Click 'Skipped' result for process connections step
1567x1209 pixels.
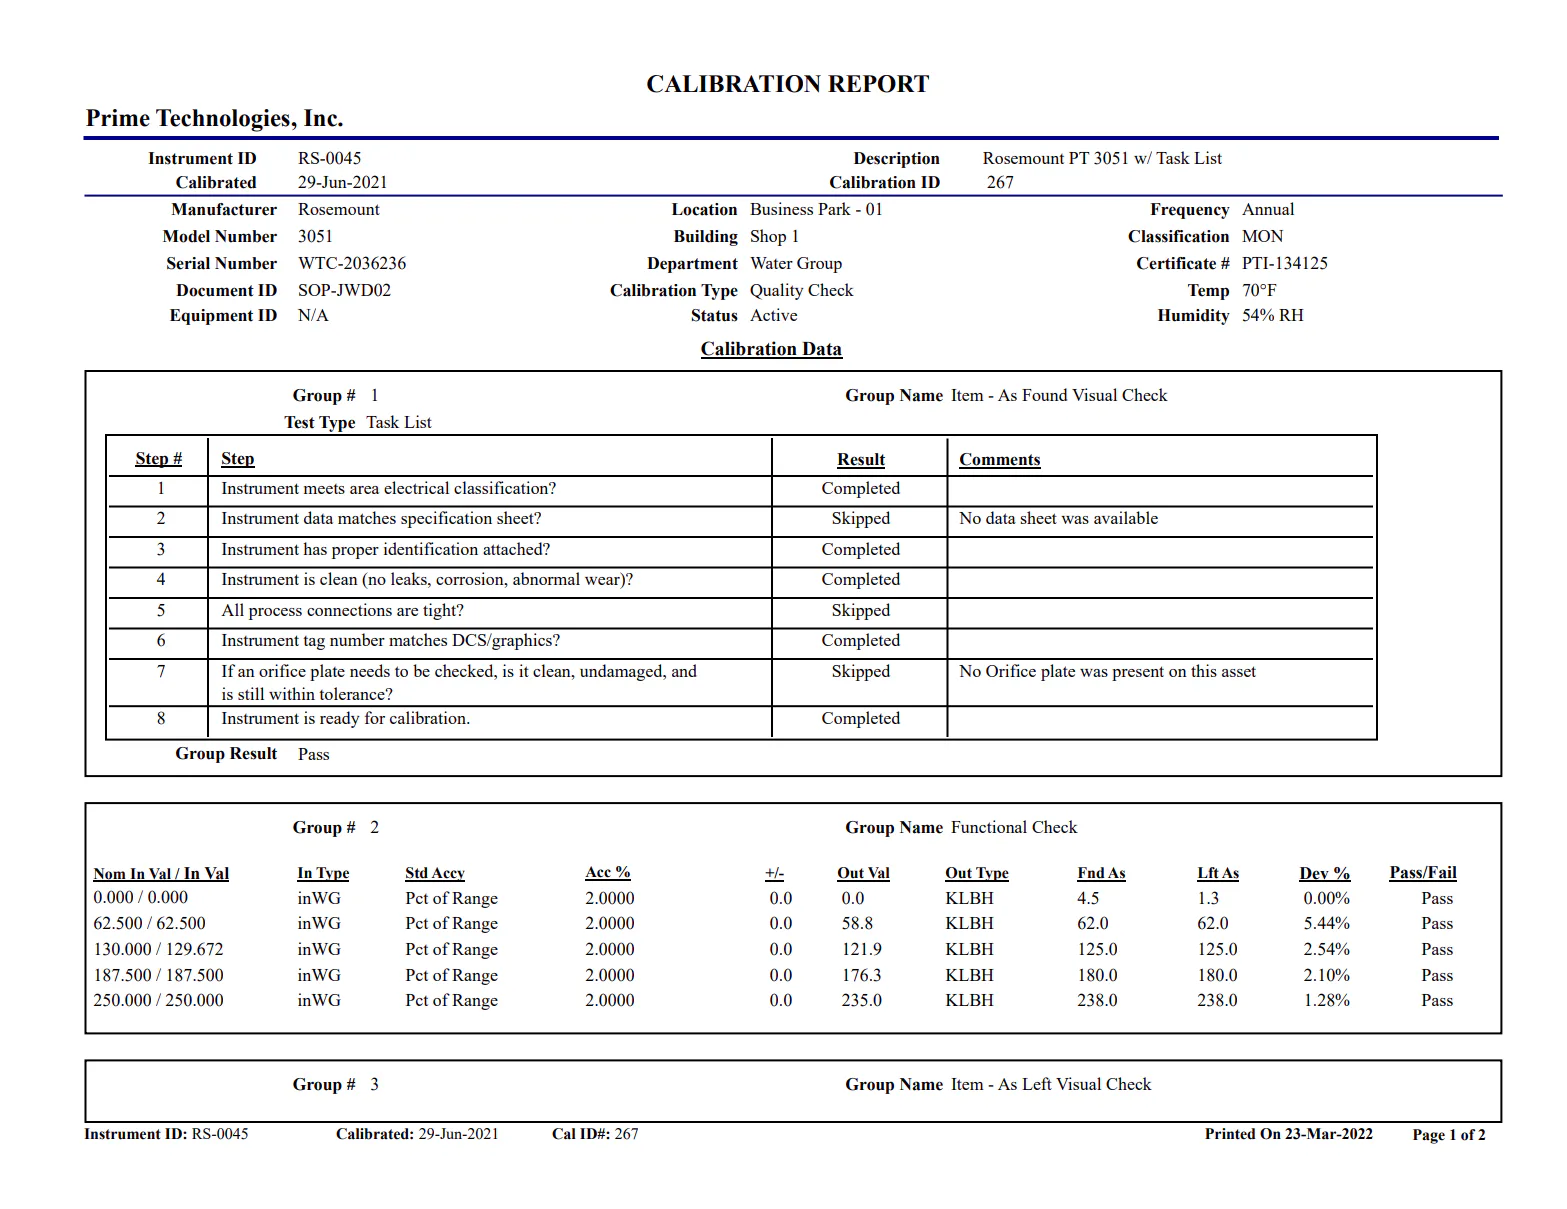[x=860, y=610]
